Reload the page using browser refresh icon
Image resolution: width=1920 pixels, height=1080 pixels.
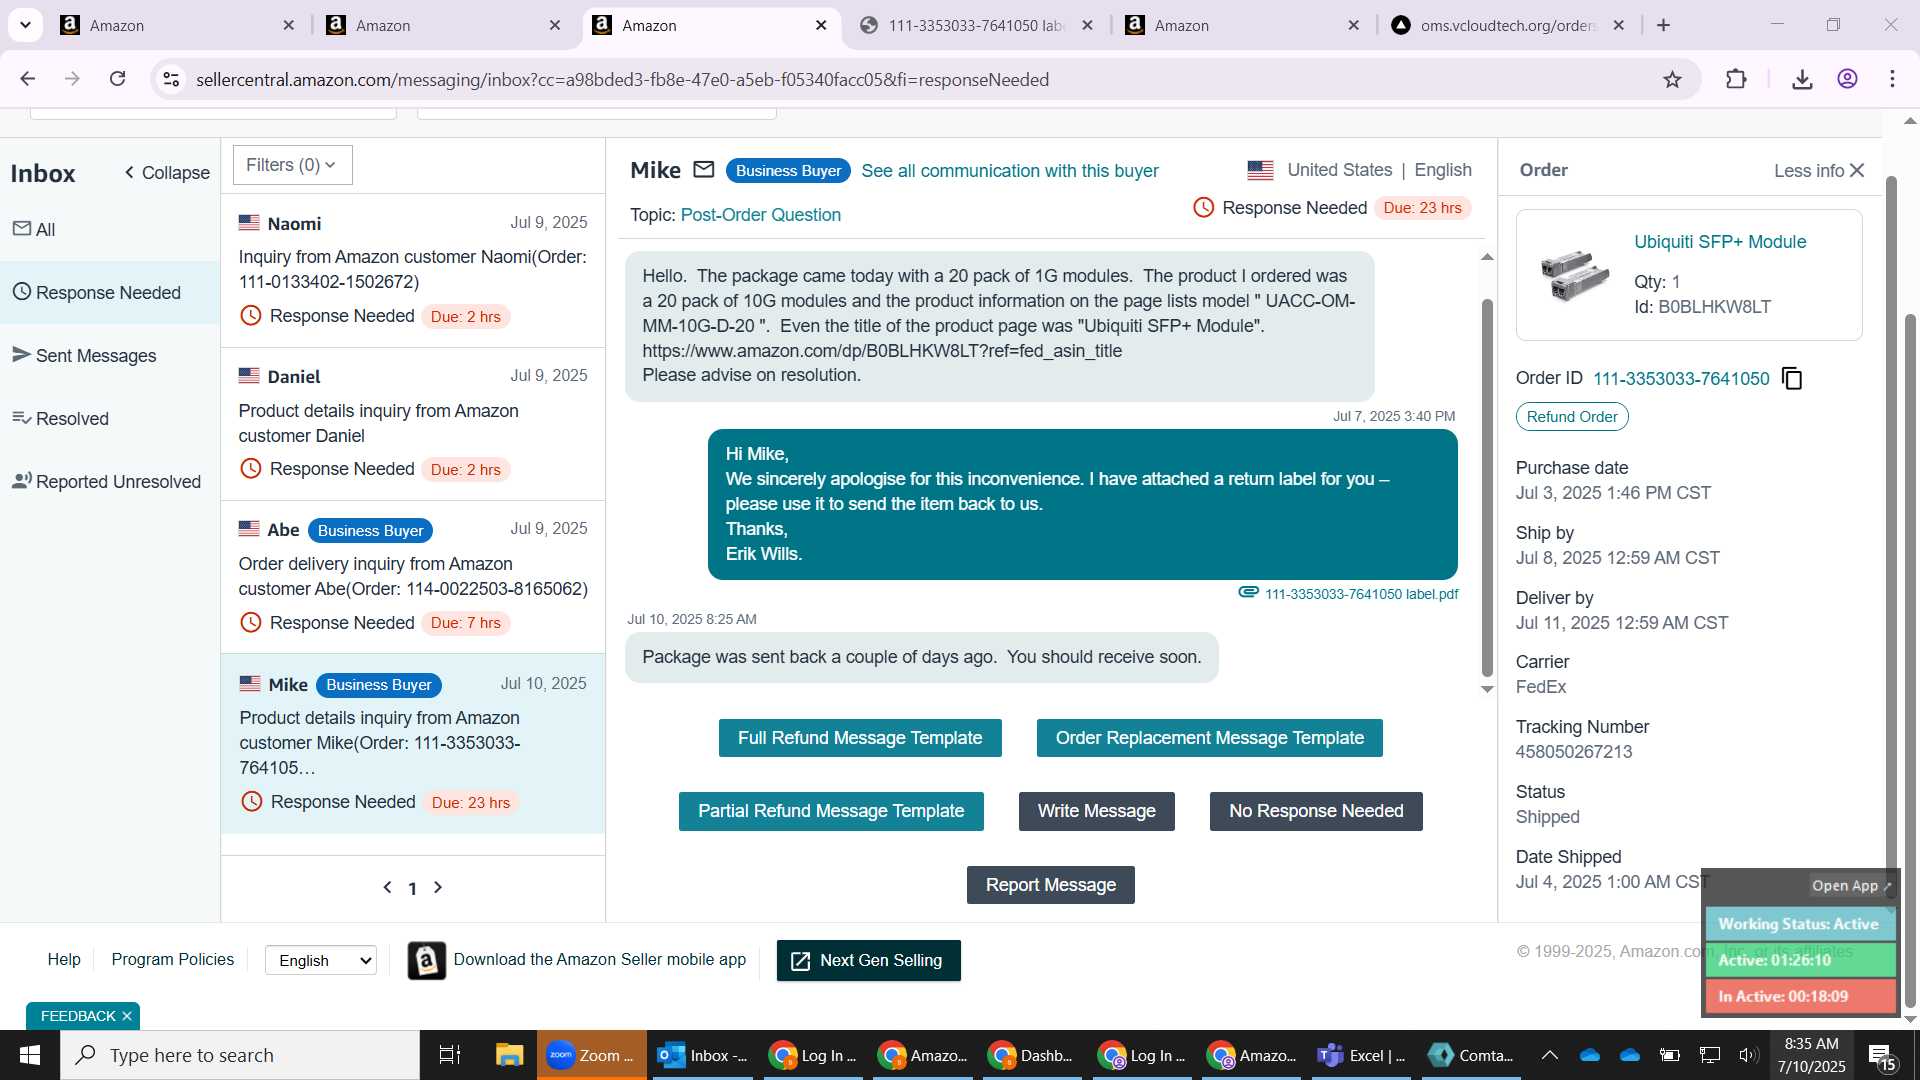118,79
